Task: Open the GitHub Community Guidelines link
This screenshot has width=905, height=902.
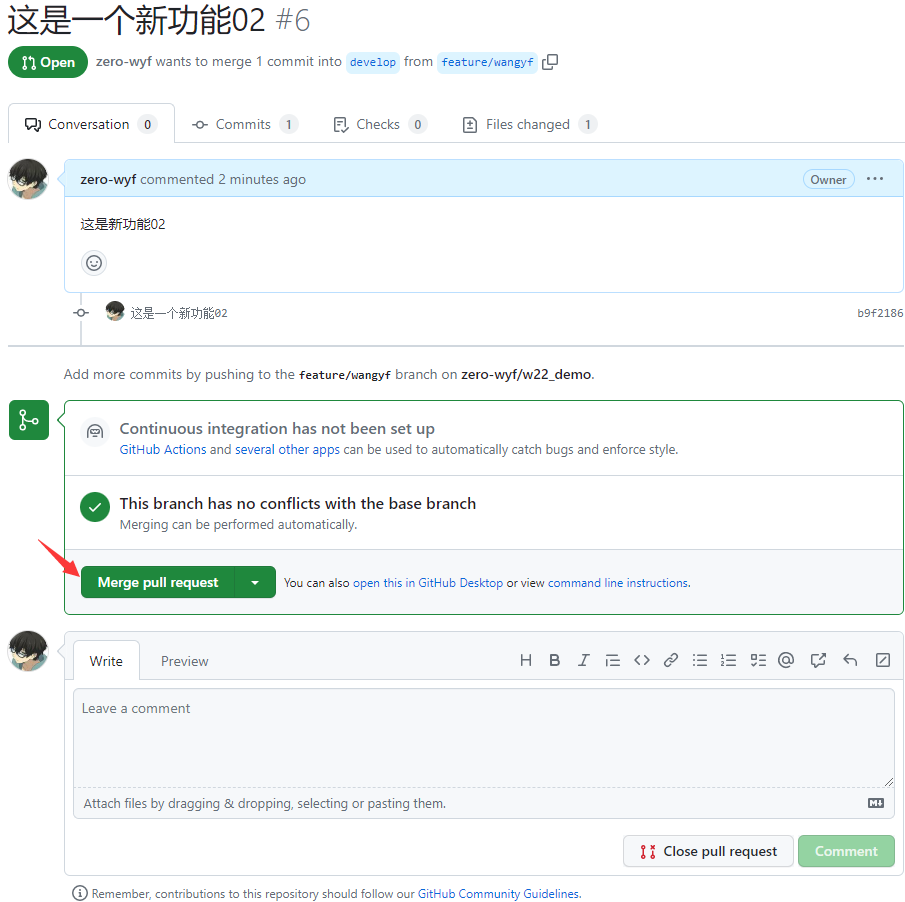Action: (x=498, y=893)
